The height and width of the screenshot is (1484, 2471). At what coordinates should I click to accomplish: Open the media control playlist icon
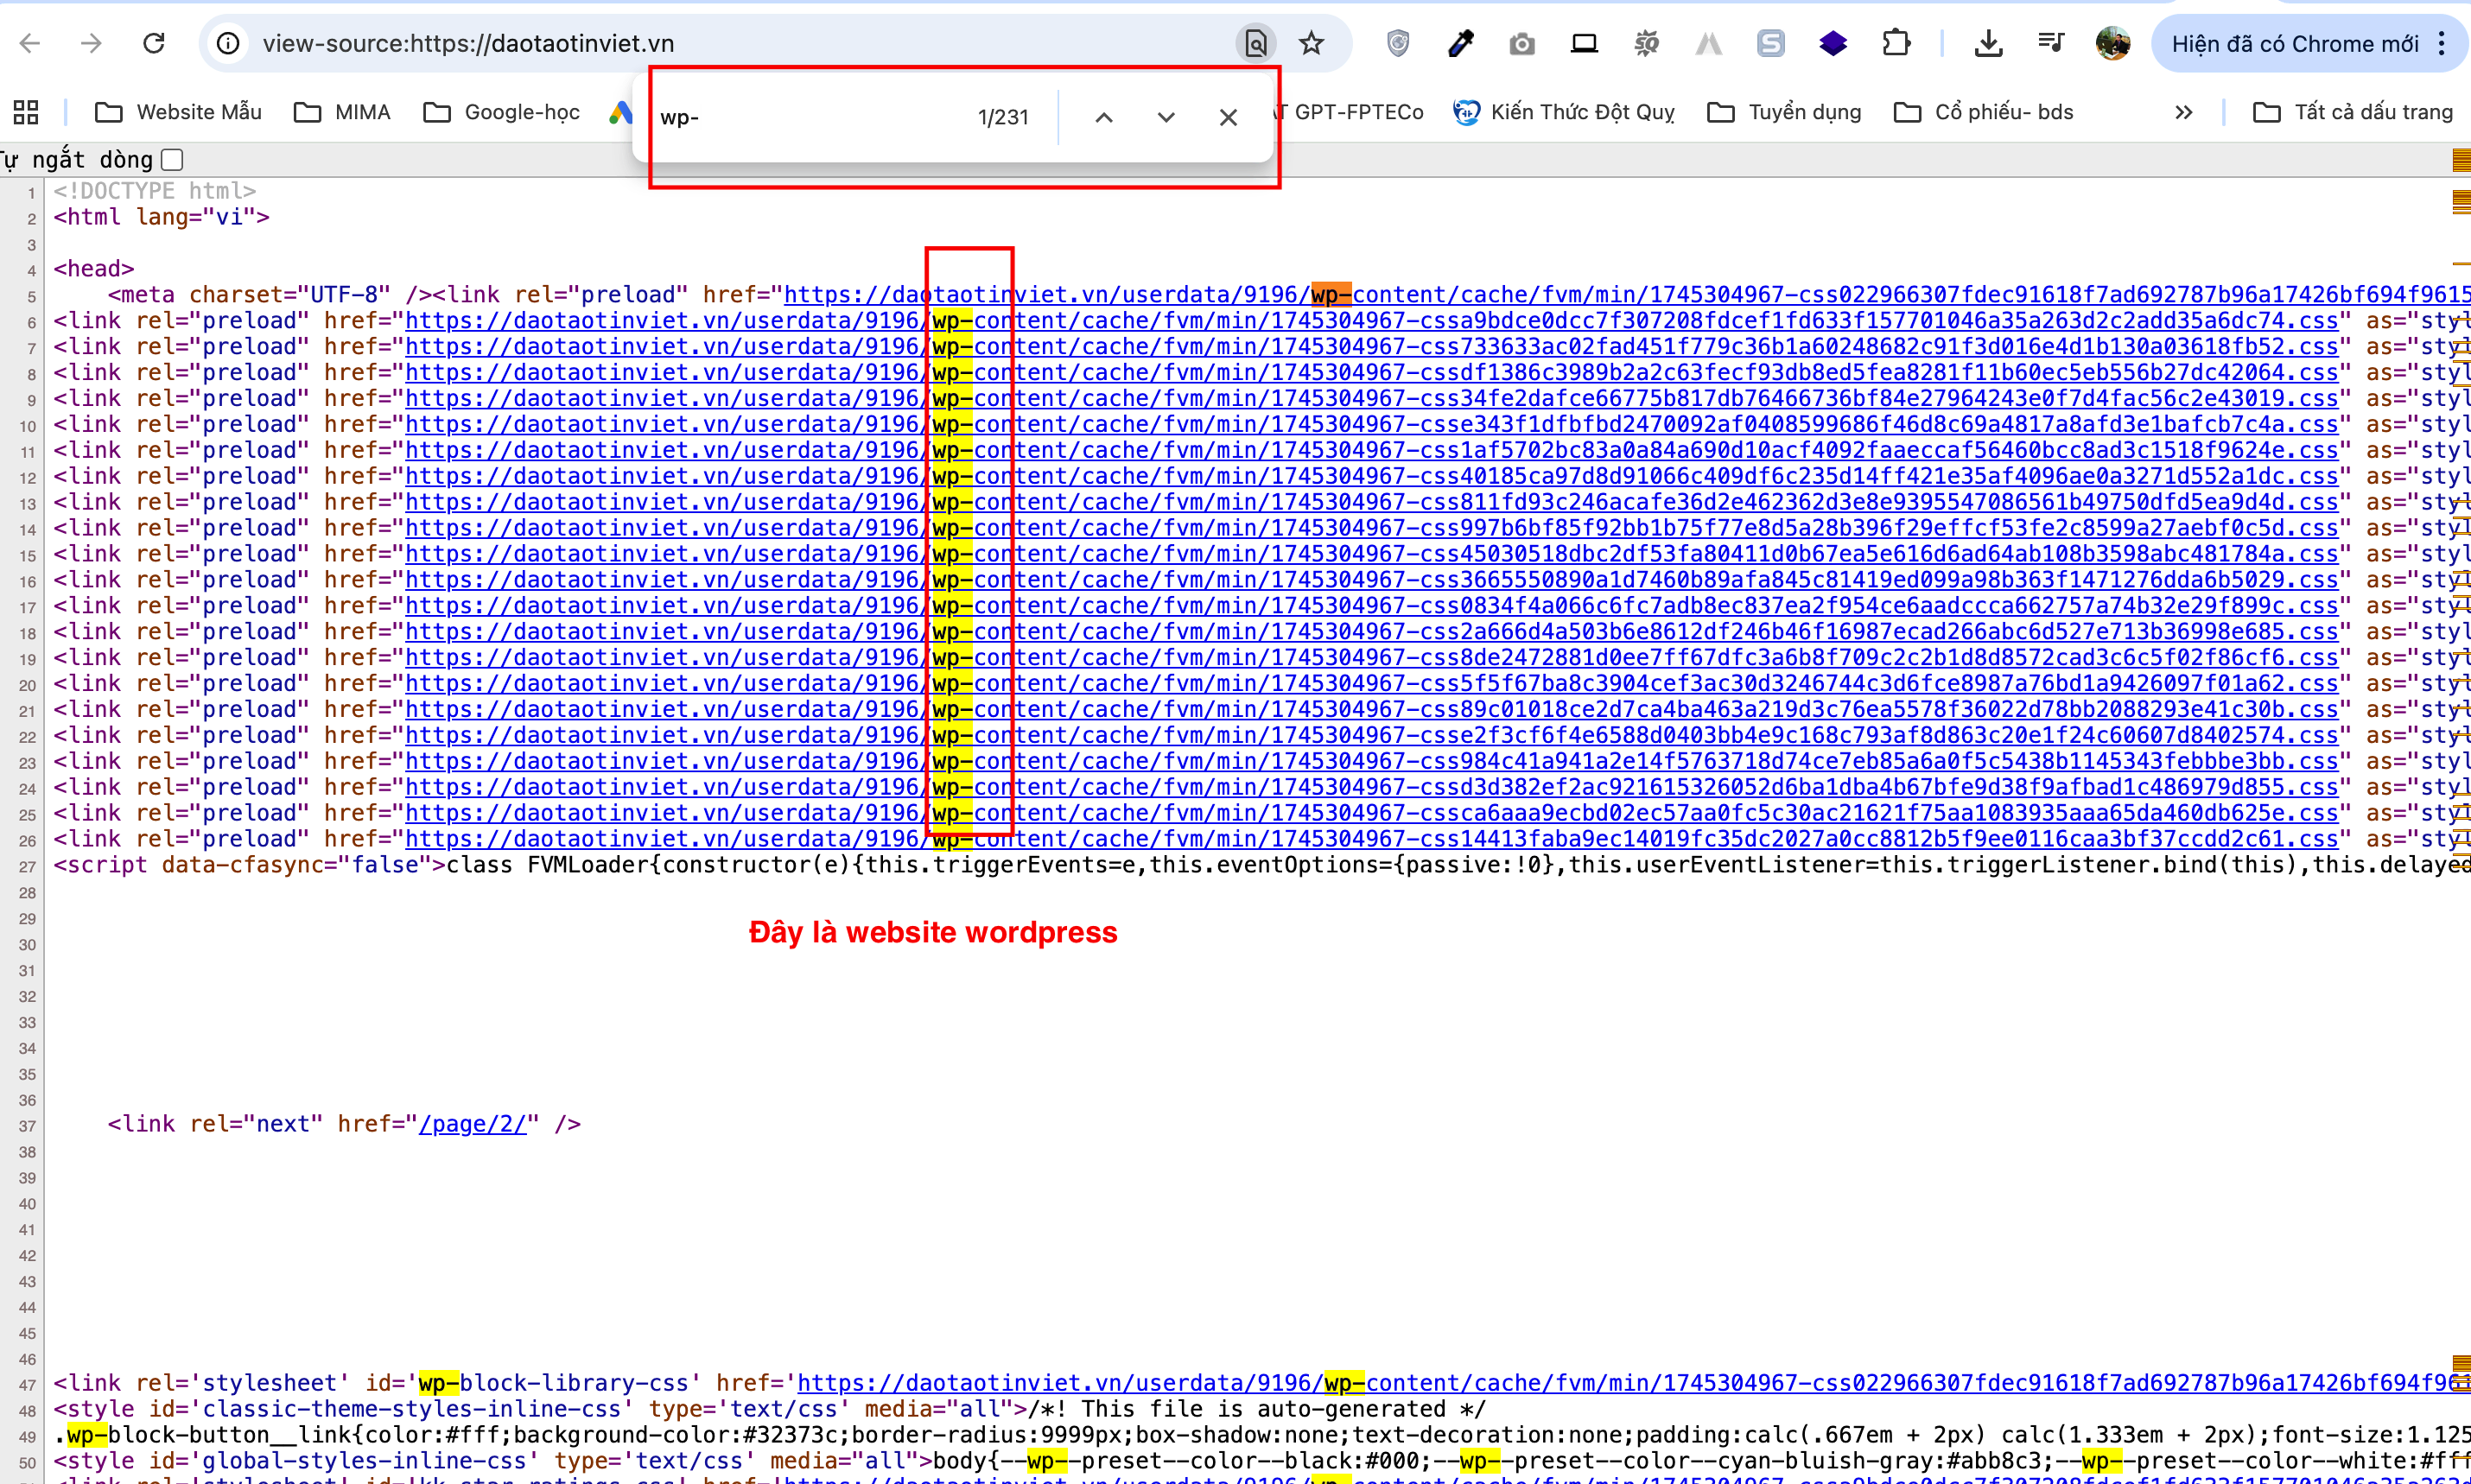[2050, 43]
